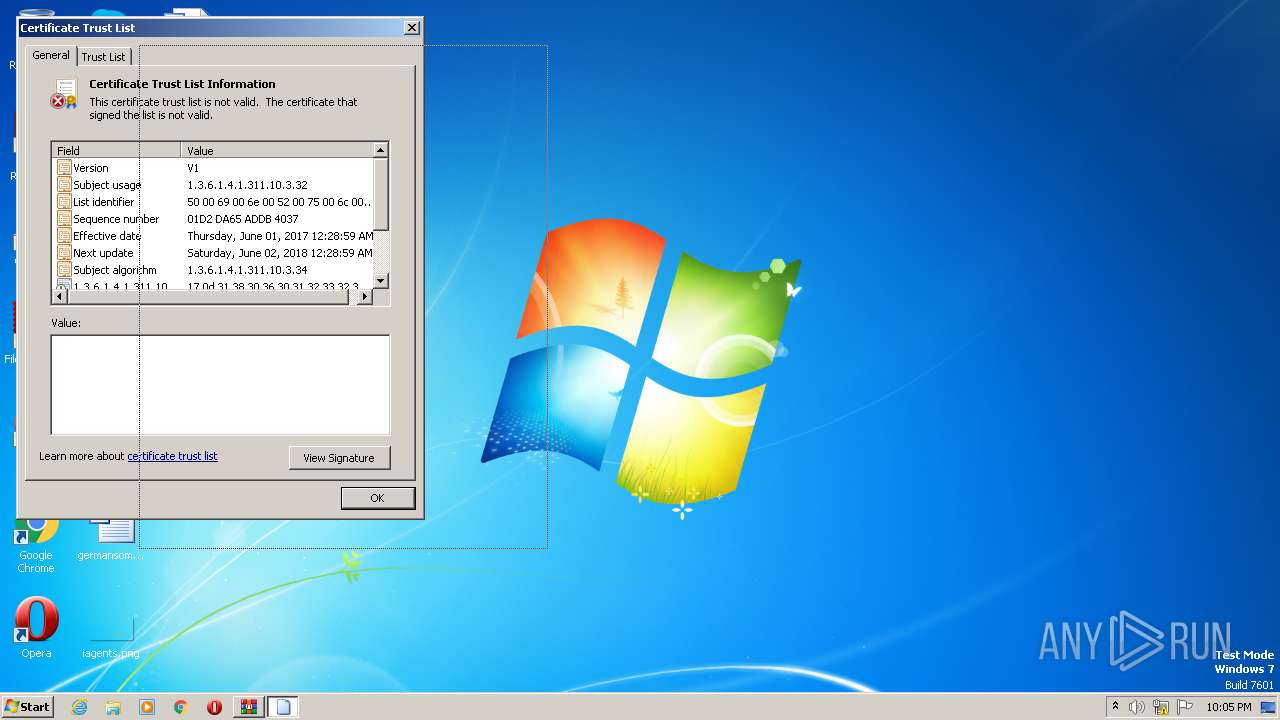1280x720 pixels.
Task: Click the June 02, 2018 date value
Action: (280, 253)
